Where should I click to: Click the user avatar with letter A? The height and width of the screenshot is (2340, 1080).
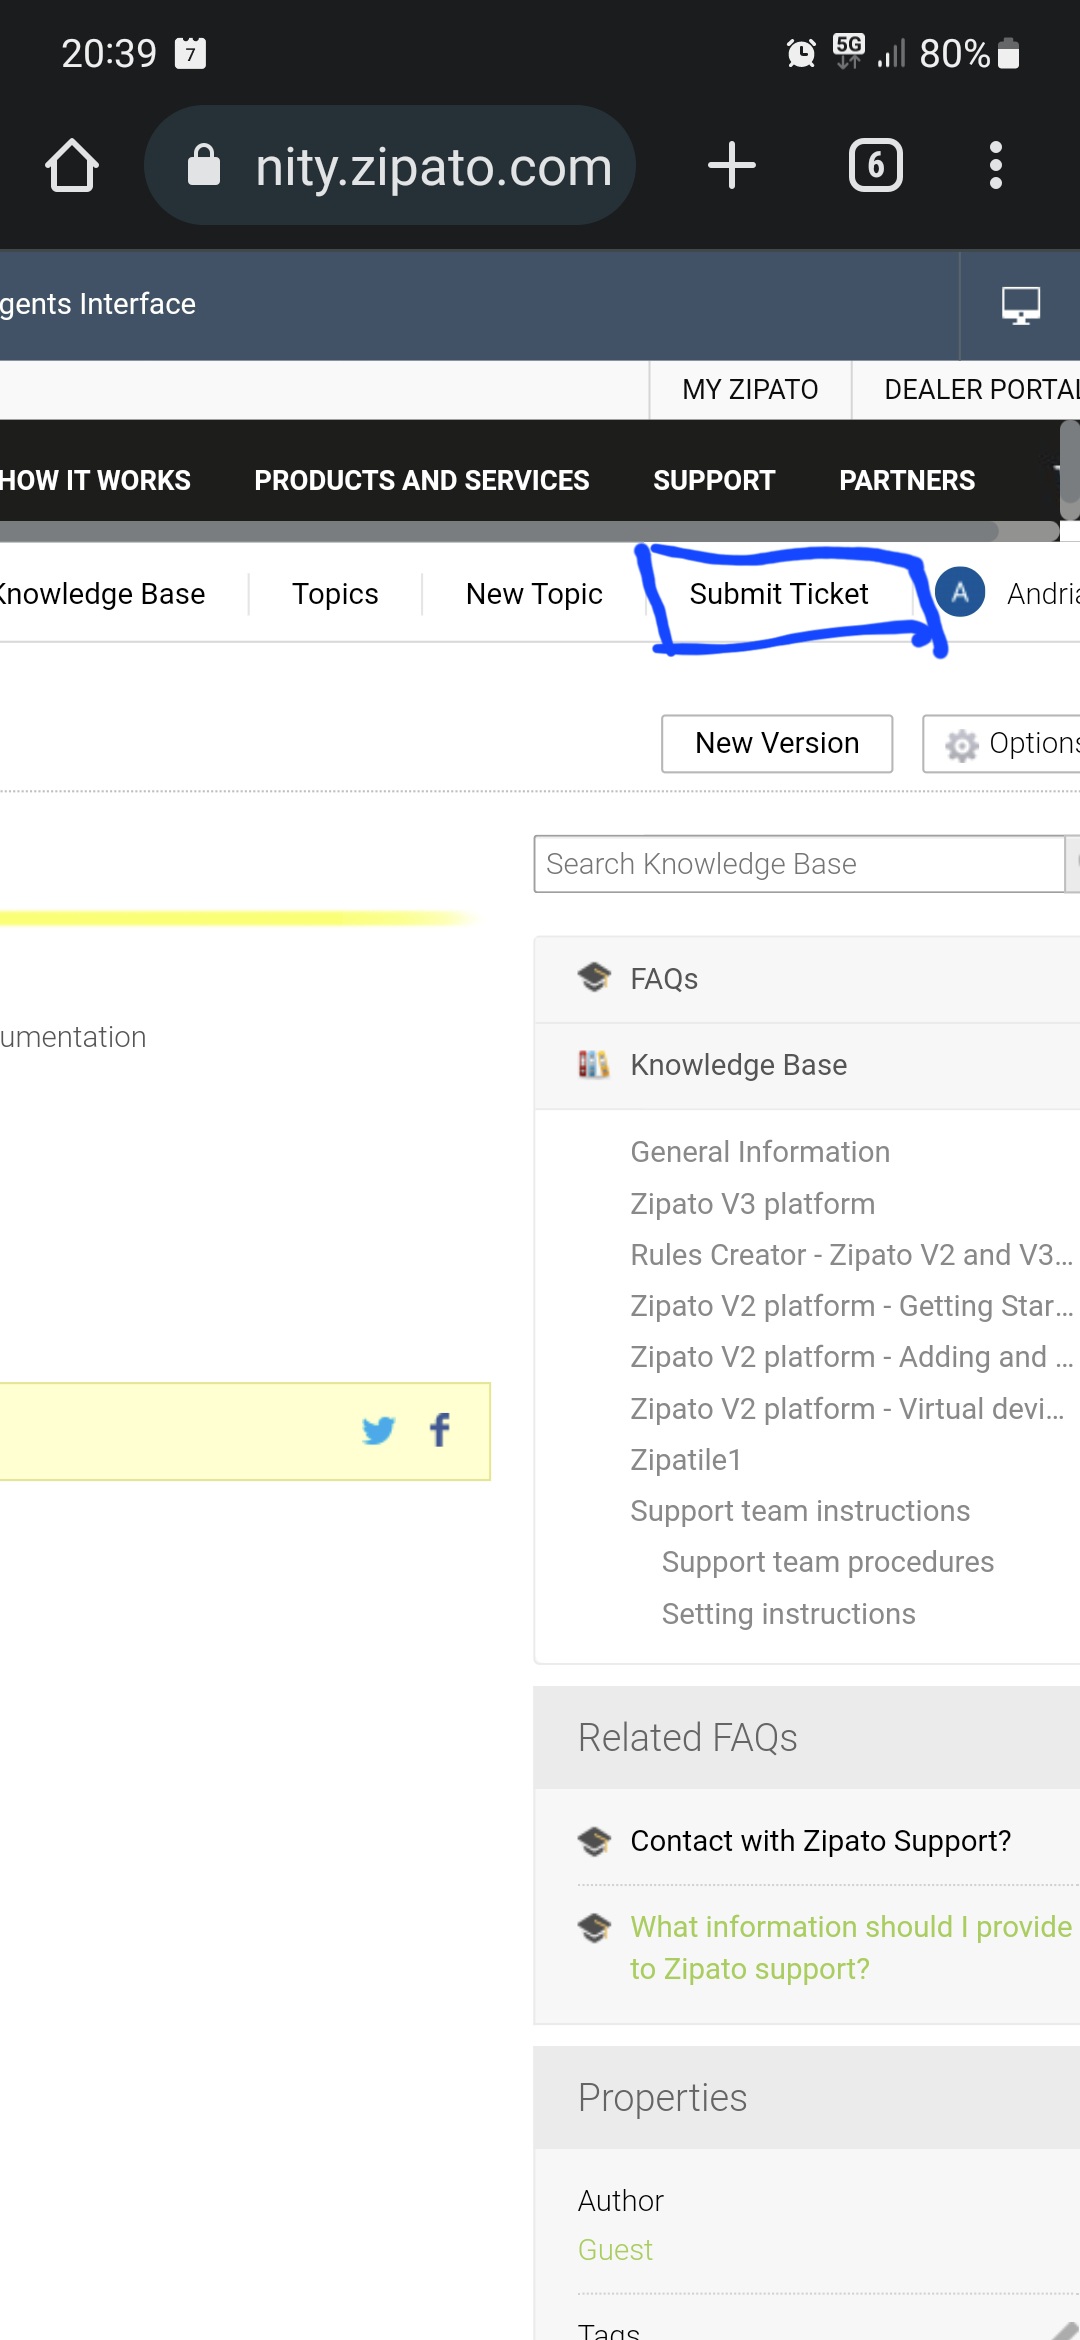point(960,593)
